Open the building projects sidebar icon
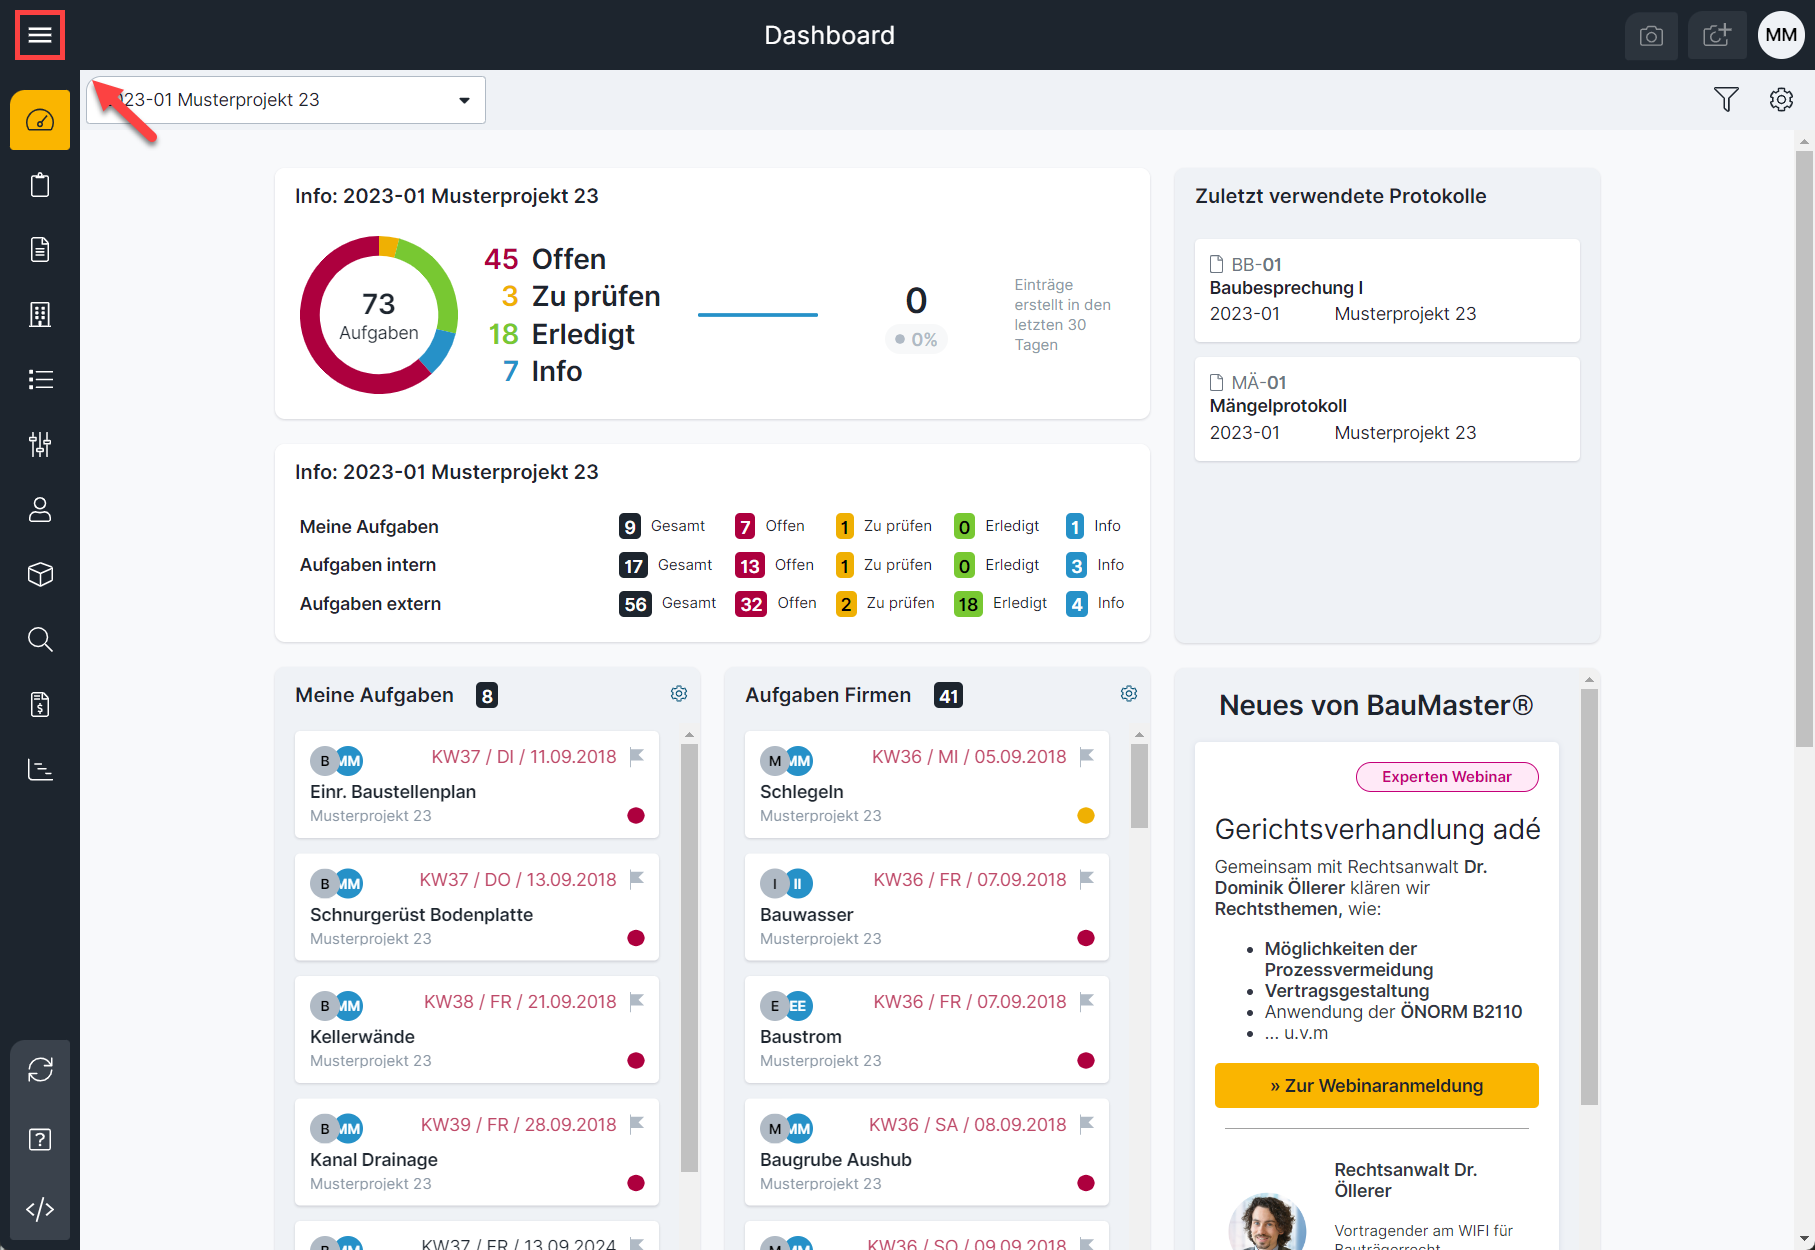This screenshot has width=1815, height=1250. tap(40, 315)
